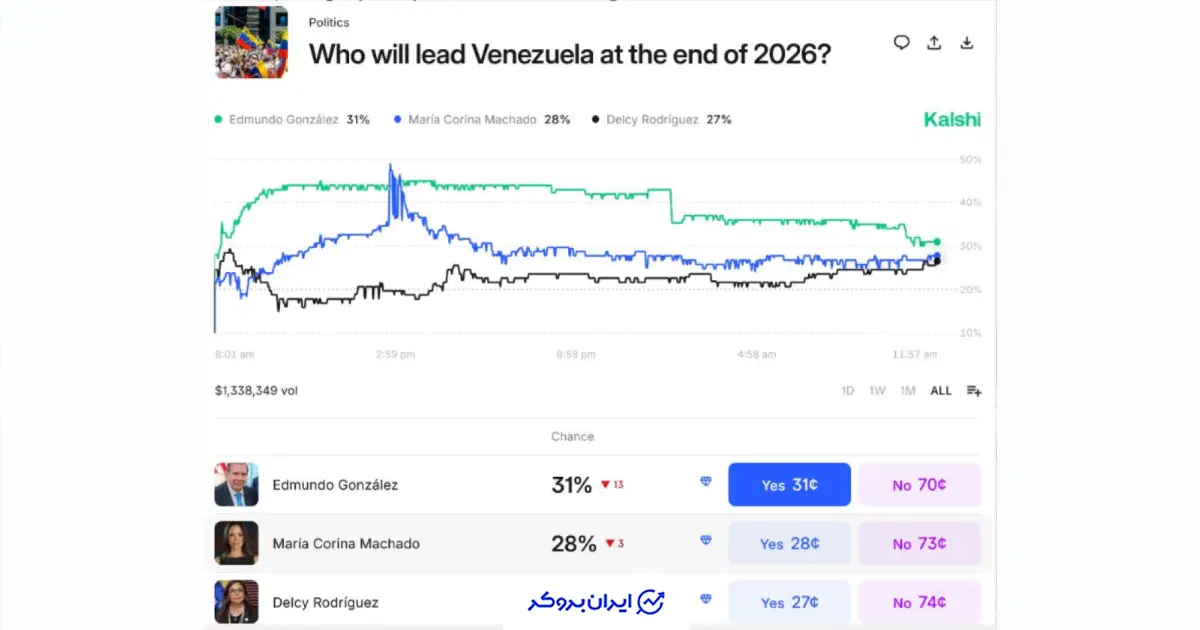Click the download icon
This screenshot has width=1200, height=630.
click(966, 42)
